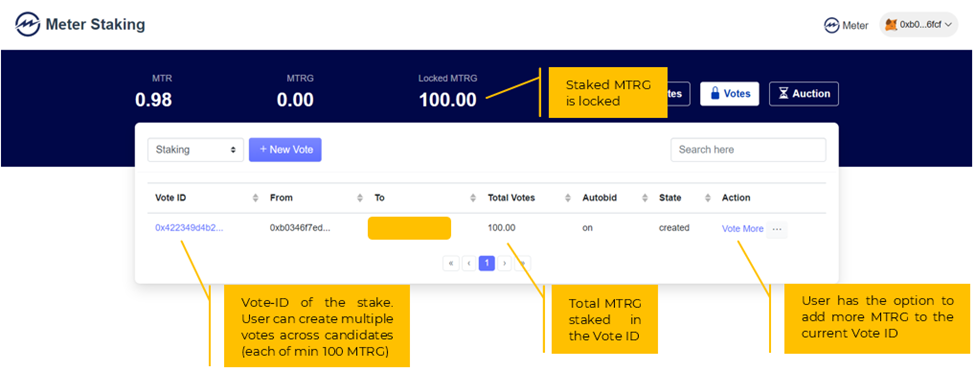Viewport: 975px width, 377px height.
Task: Create a new vote with New Vote button
Action: tap(285, 150)
